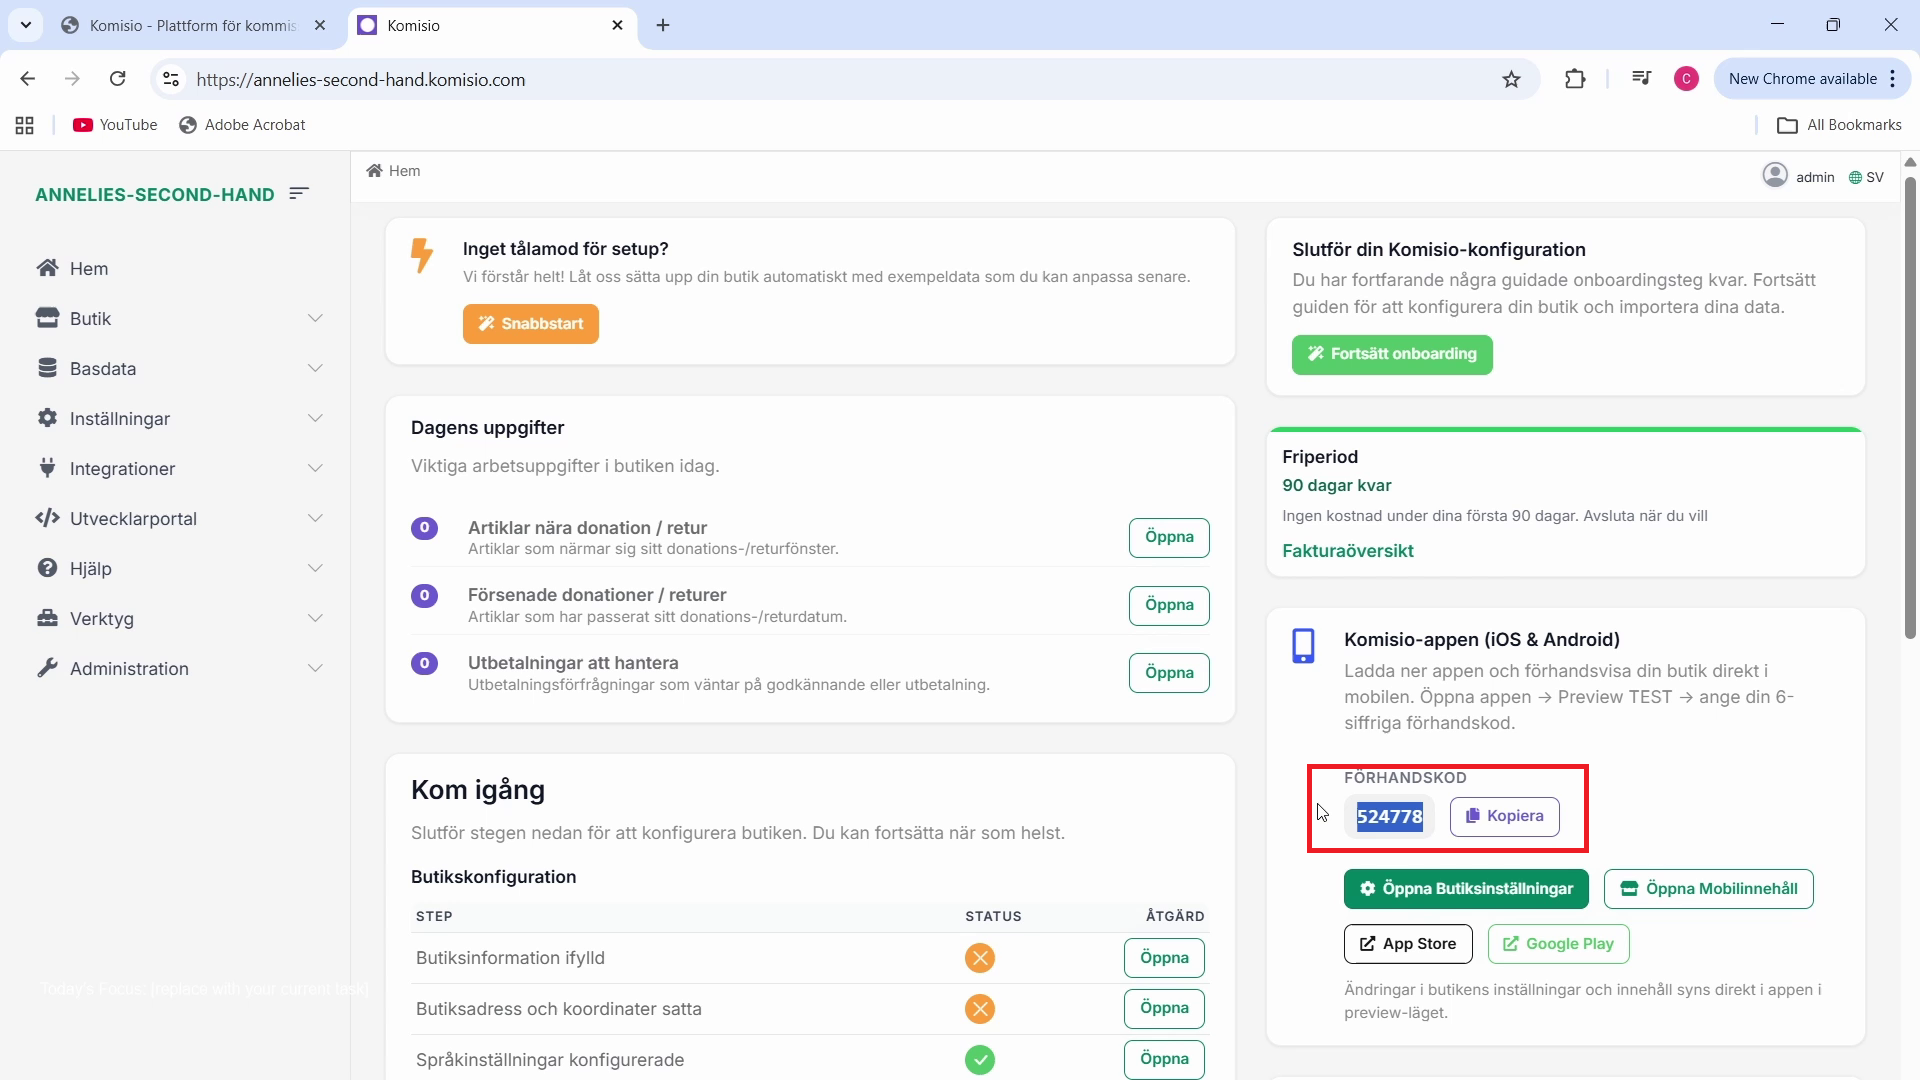The height and width of the screenshot is (1080, 1920).
Task: Open the Fakturaöversikt link
Action: coord(1347,551)
